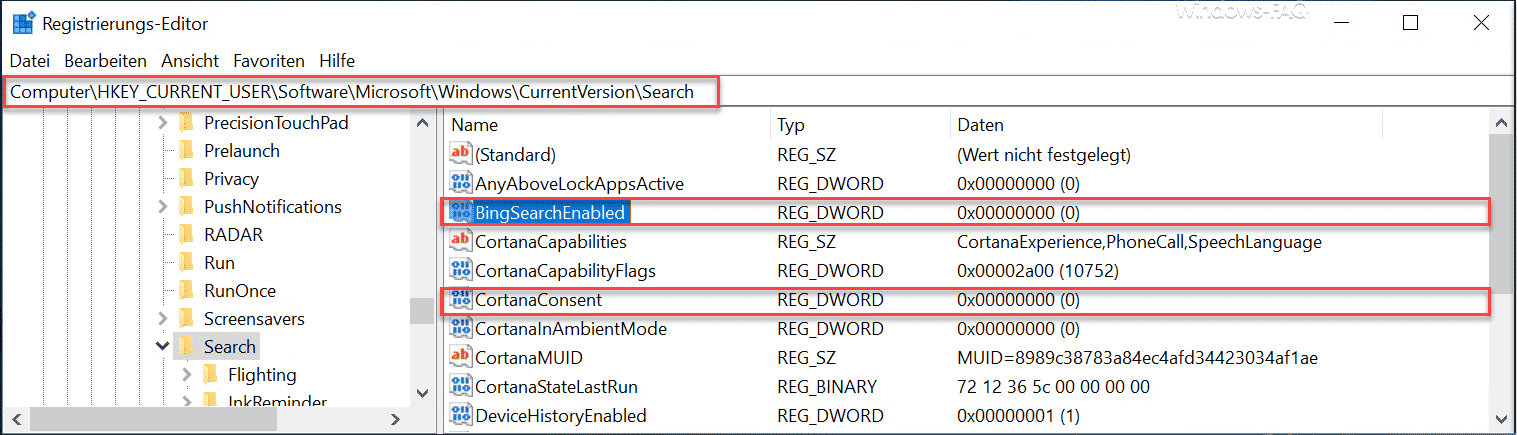1517x435 pixels.
Task: Click the CortanaCapabilities value icon
Action: click(461, 241)
